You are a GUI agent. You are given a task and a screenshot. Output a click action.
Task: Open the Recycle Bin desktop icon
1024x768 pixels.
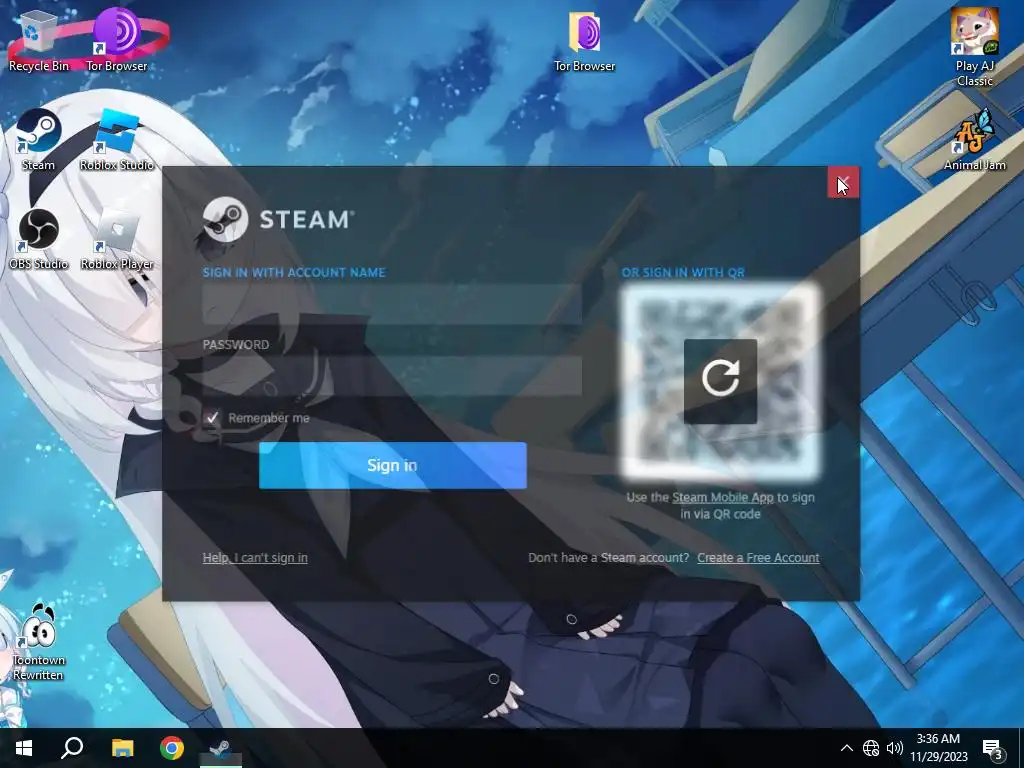(39, 42)
